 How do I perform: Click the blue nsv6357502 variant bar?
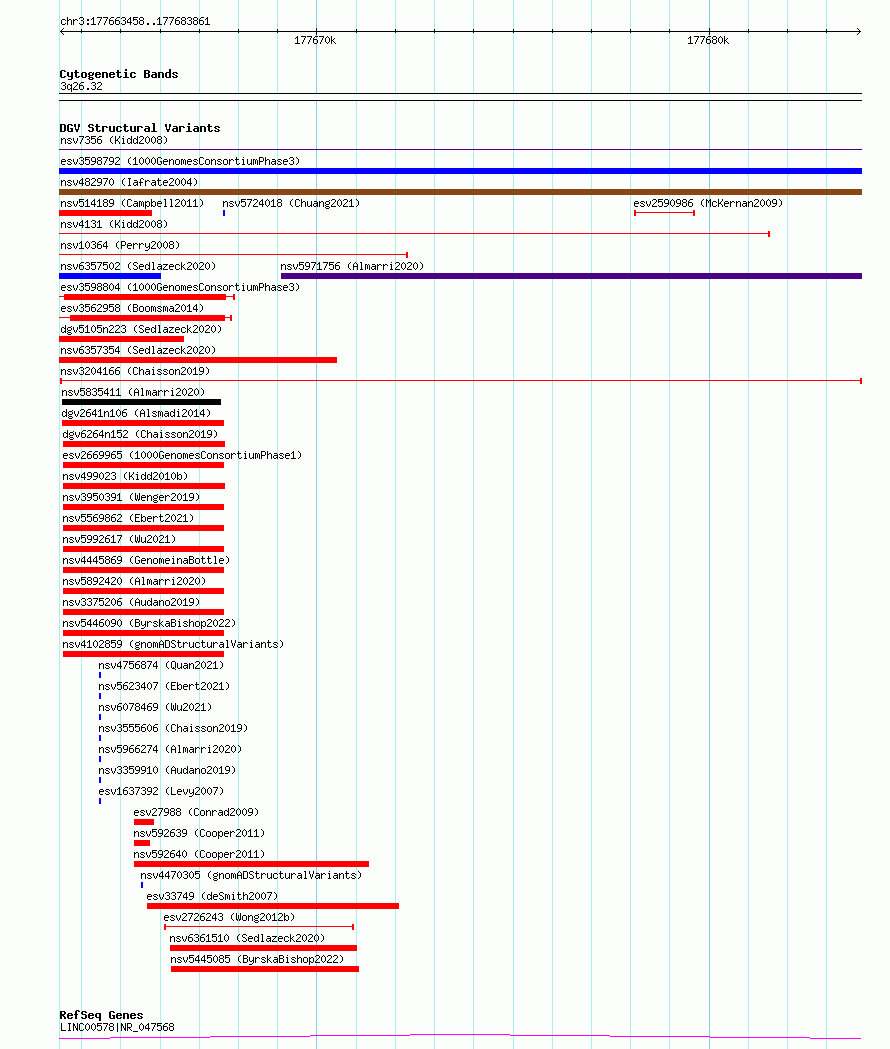(110, 276)
